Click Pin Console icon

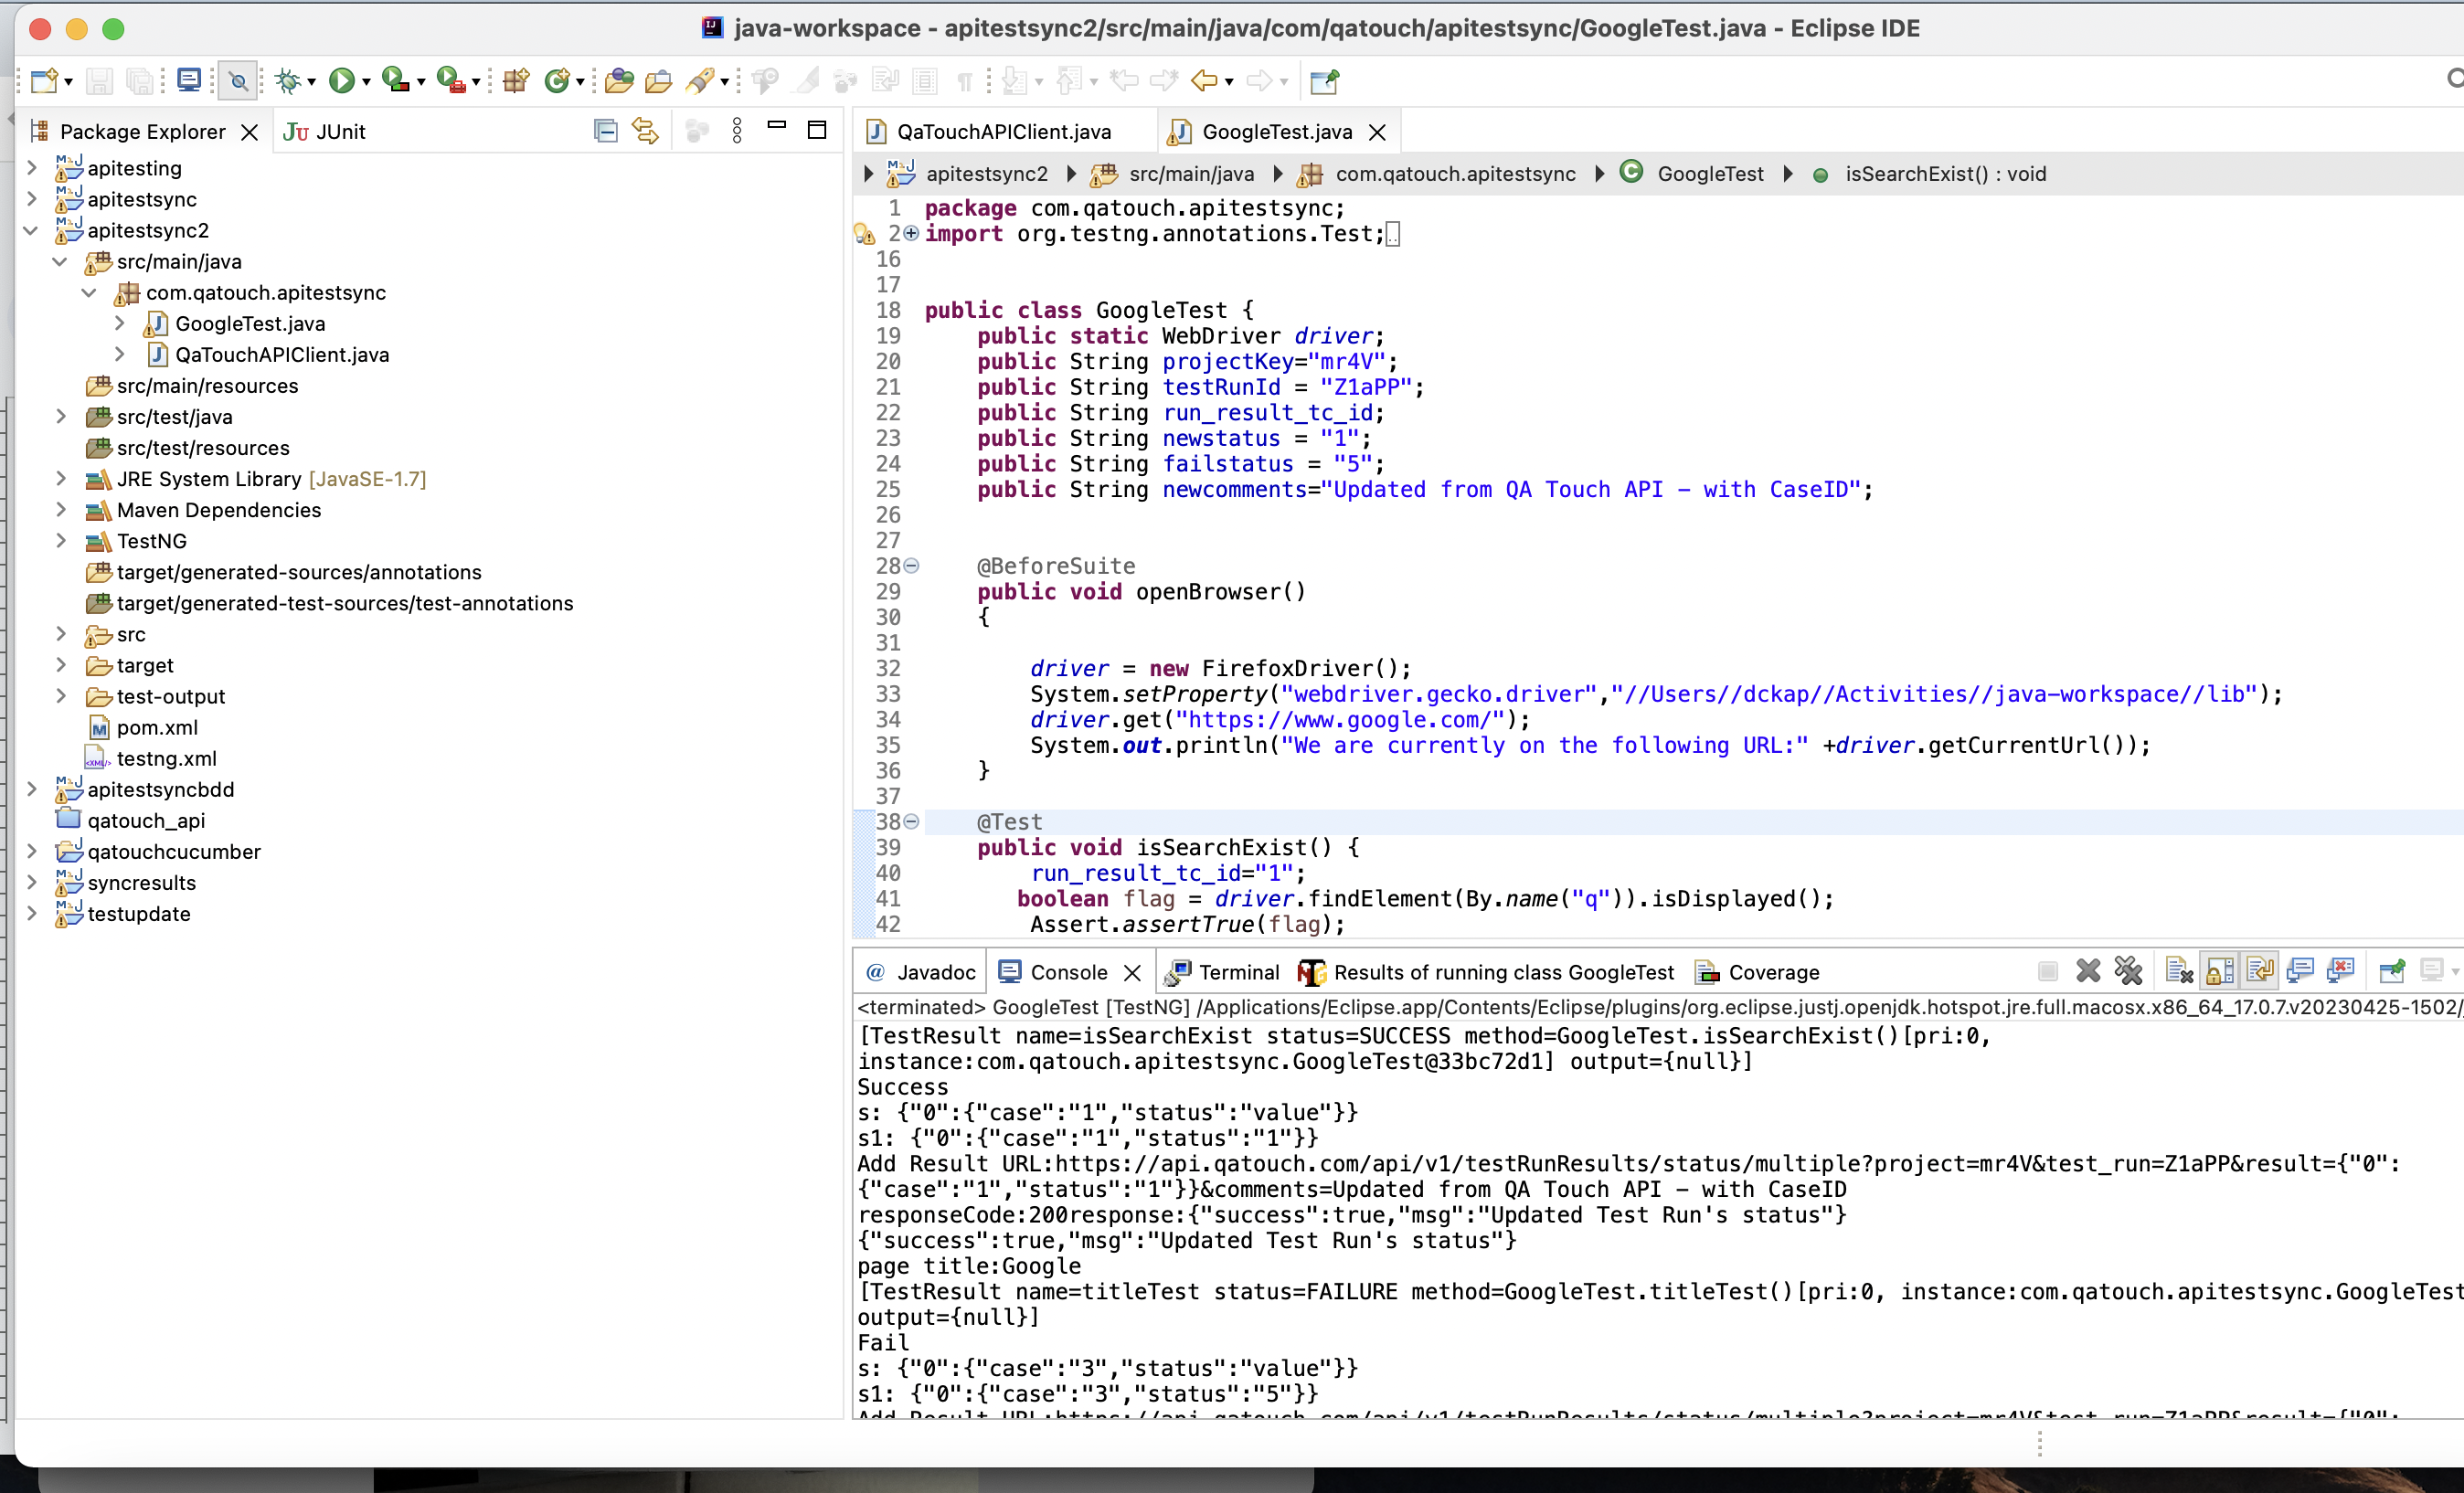2391,971
